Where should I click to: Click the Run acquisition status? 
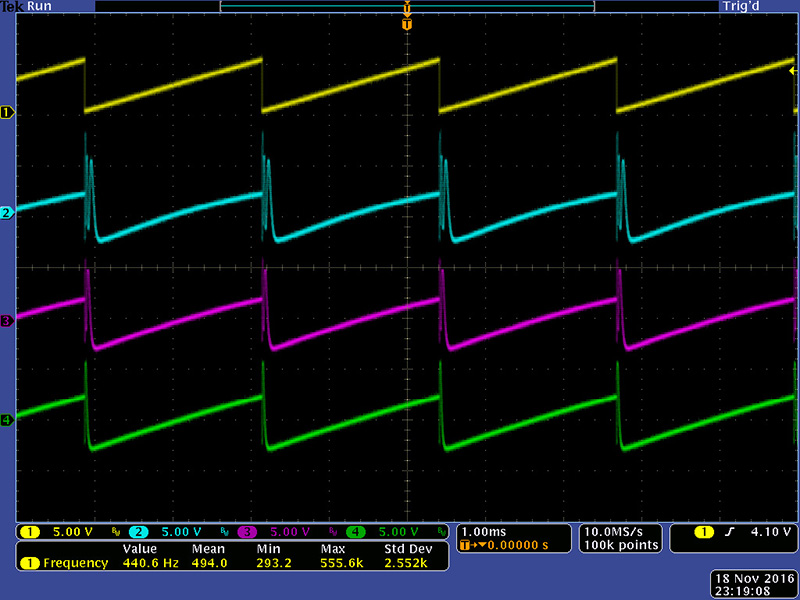pos(39,6)
